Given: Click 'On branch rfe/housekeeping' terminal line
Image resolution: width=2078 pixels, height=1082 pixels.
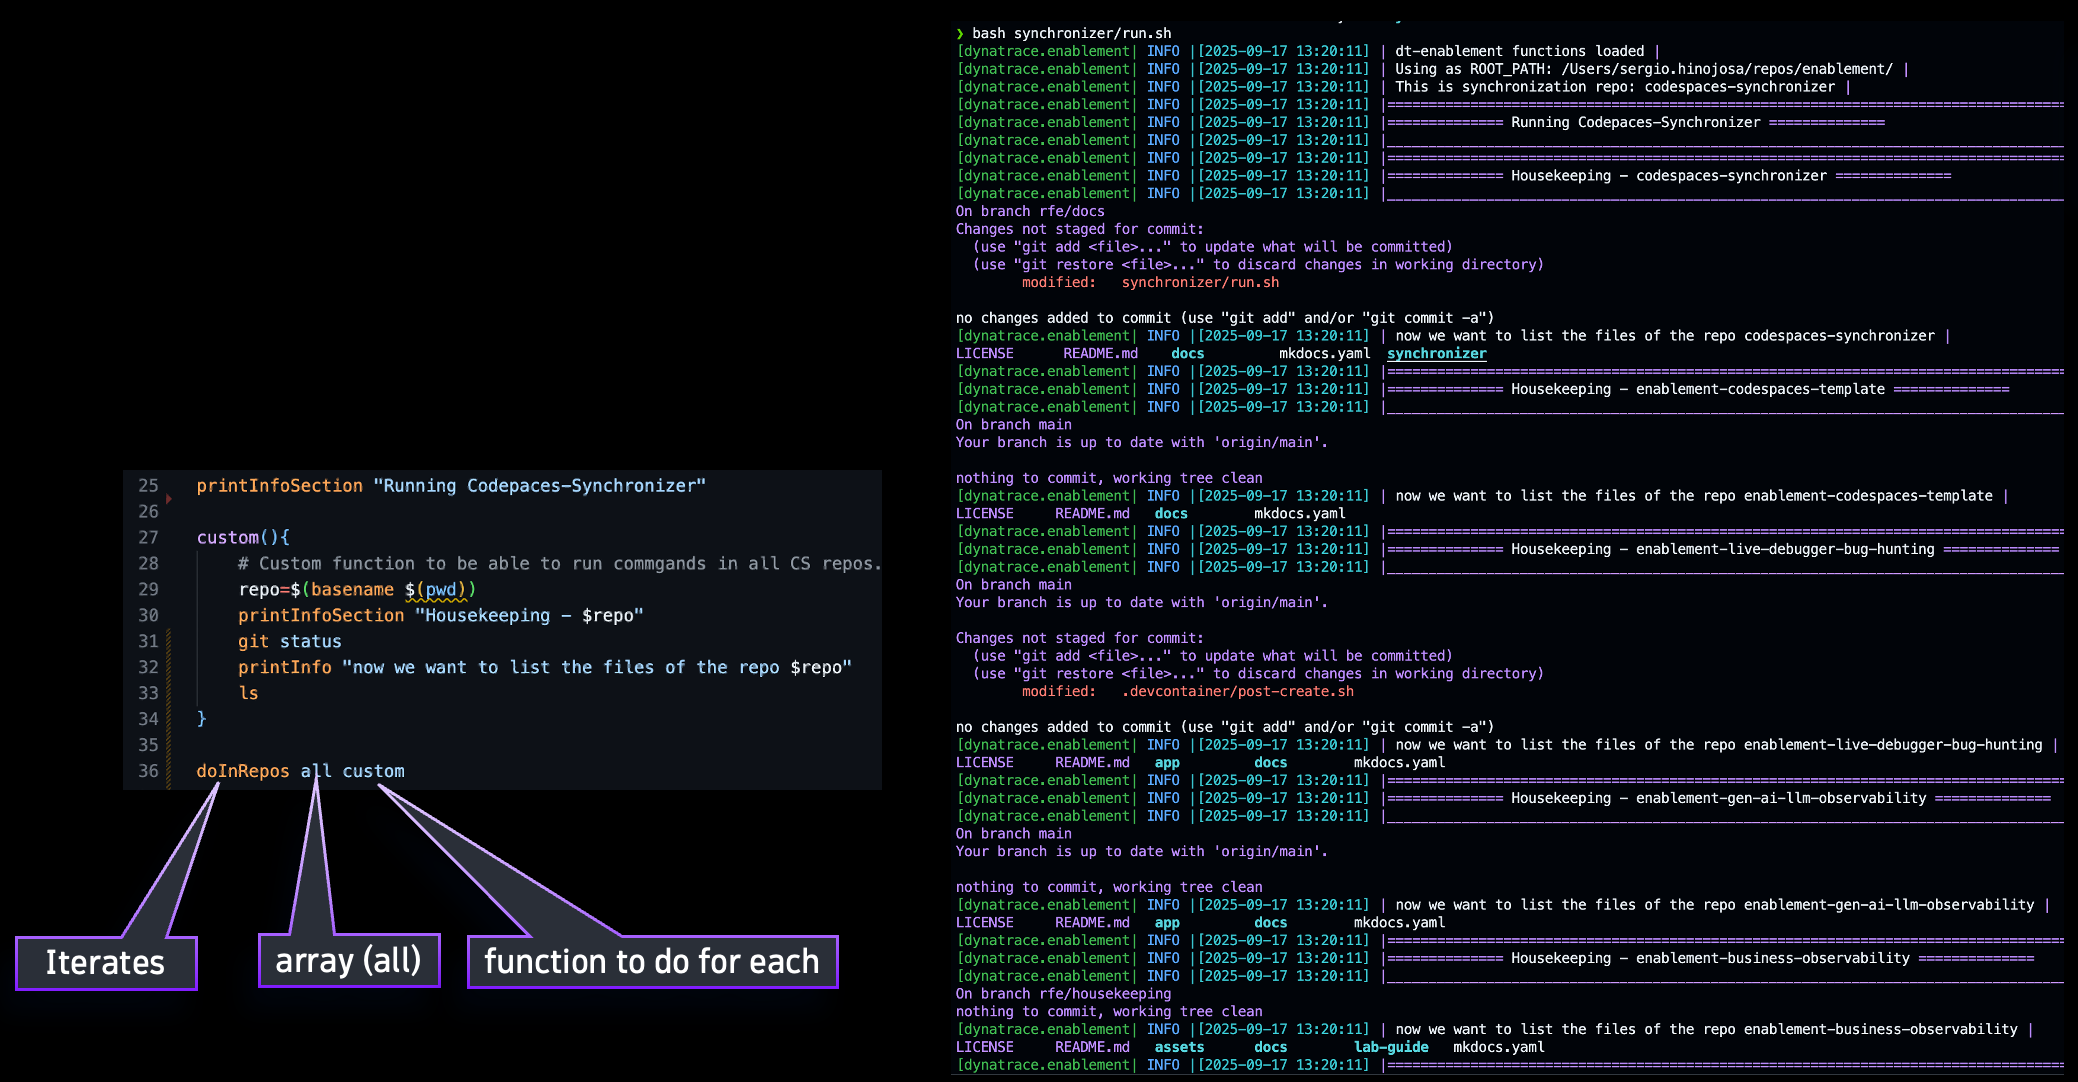Looking at the screenshot, I should pos(1063,994).
